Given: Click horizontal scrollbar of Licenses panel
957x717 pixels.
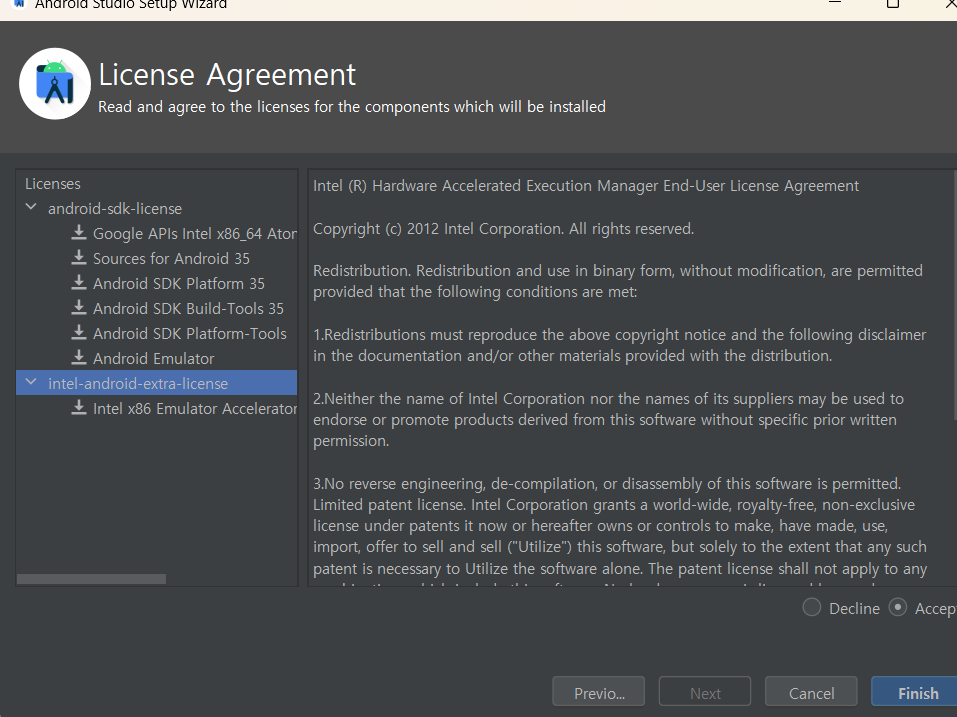Looking at the screenshot, I should (x=92, y=579).
